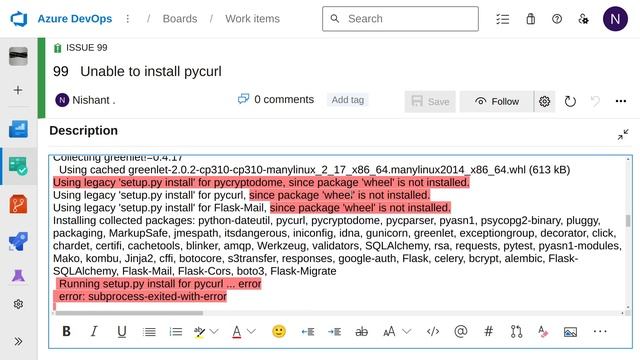Screen dimensions: 640x360
Task: Click the plus icon to add new item
Action: (x=18, y=90)
